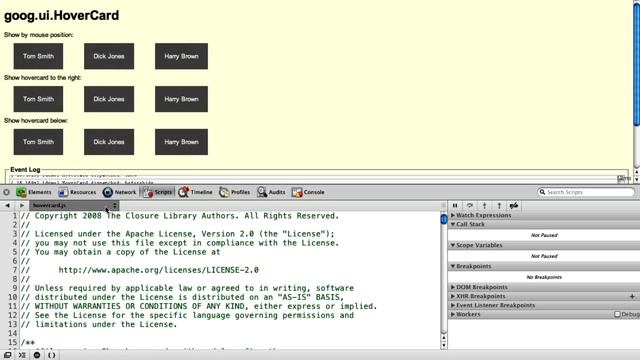Pause script execution
The image size is (640, 360).
point(455,205)
